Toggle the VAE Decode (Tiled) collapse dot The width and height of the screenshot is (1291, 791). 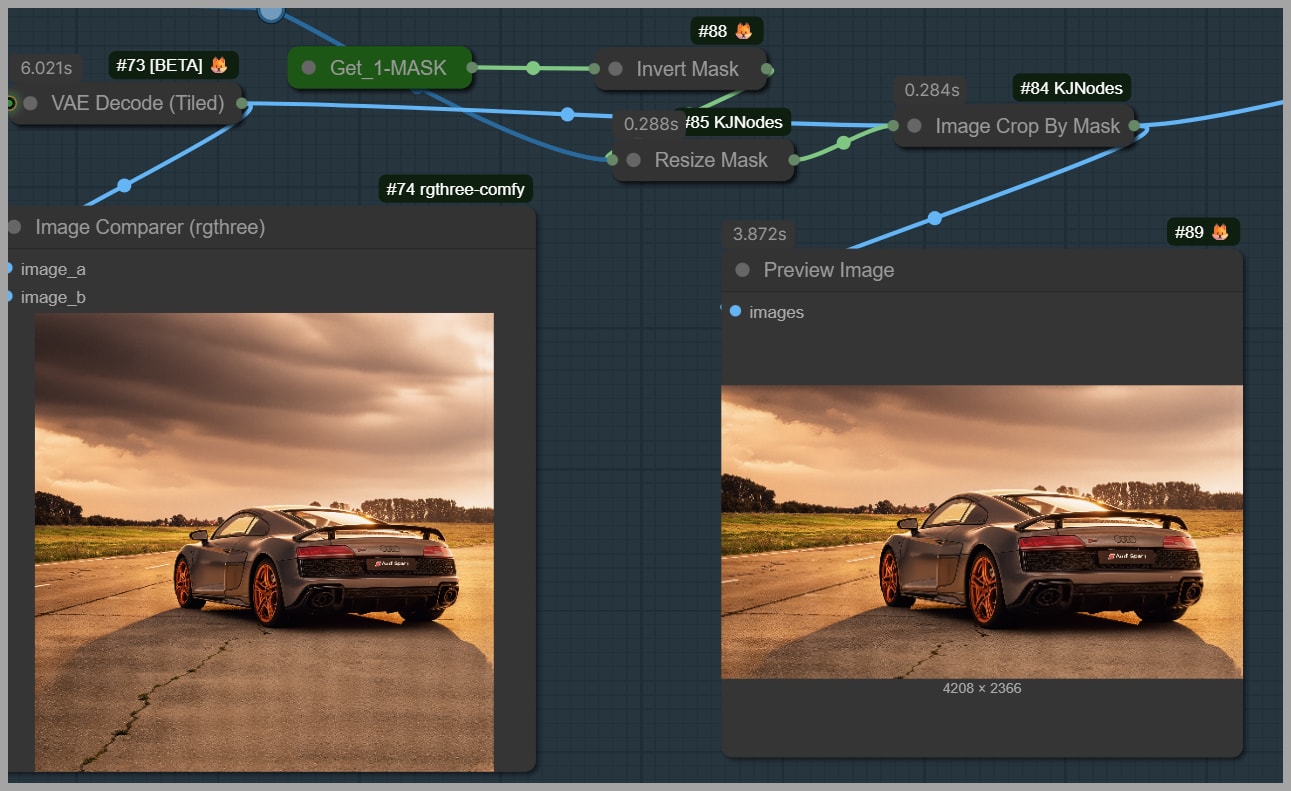pyautogui.click(x=31, y=103)
